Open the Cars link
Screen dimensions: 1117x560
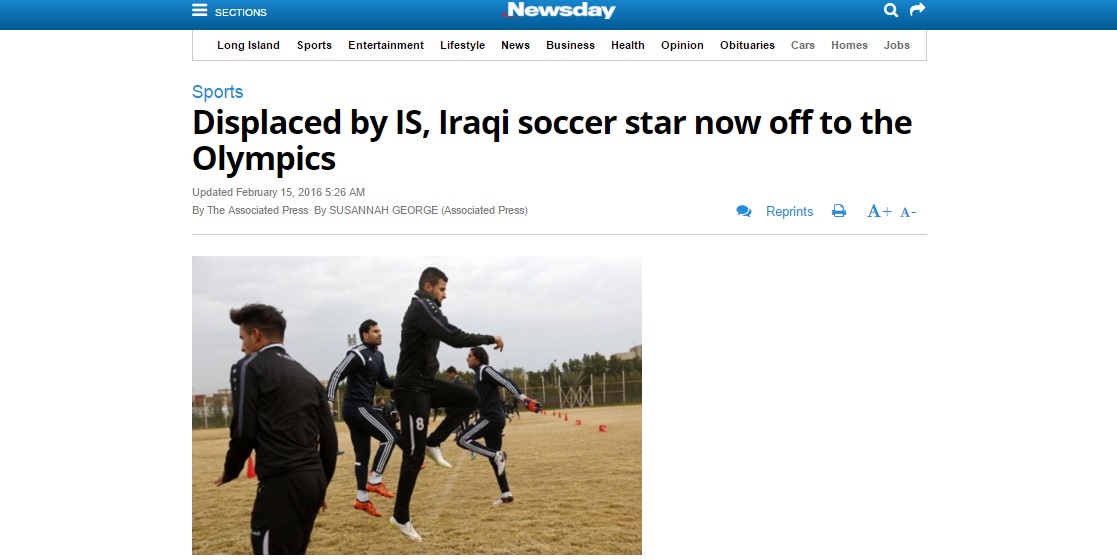(x=803, y=45)
